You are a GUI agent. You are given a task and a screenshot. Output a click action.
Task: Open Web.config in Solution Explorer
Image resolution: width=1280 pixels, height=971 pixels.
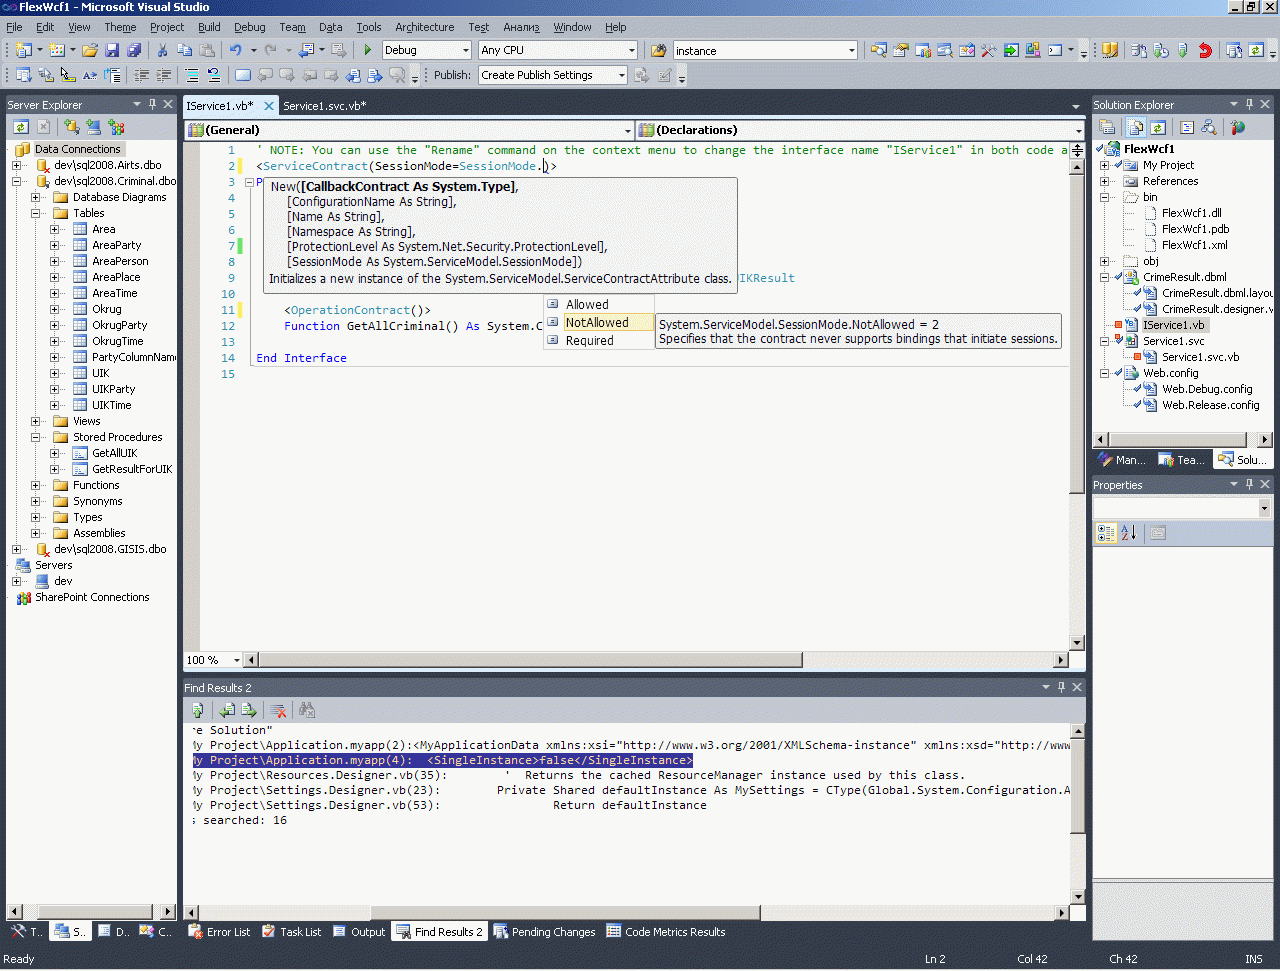point(1170,373)
